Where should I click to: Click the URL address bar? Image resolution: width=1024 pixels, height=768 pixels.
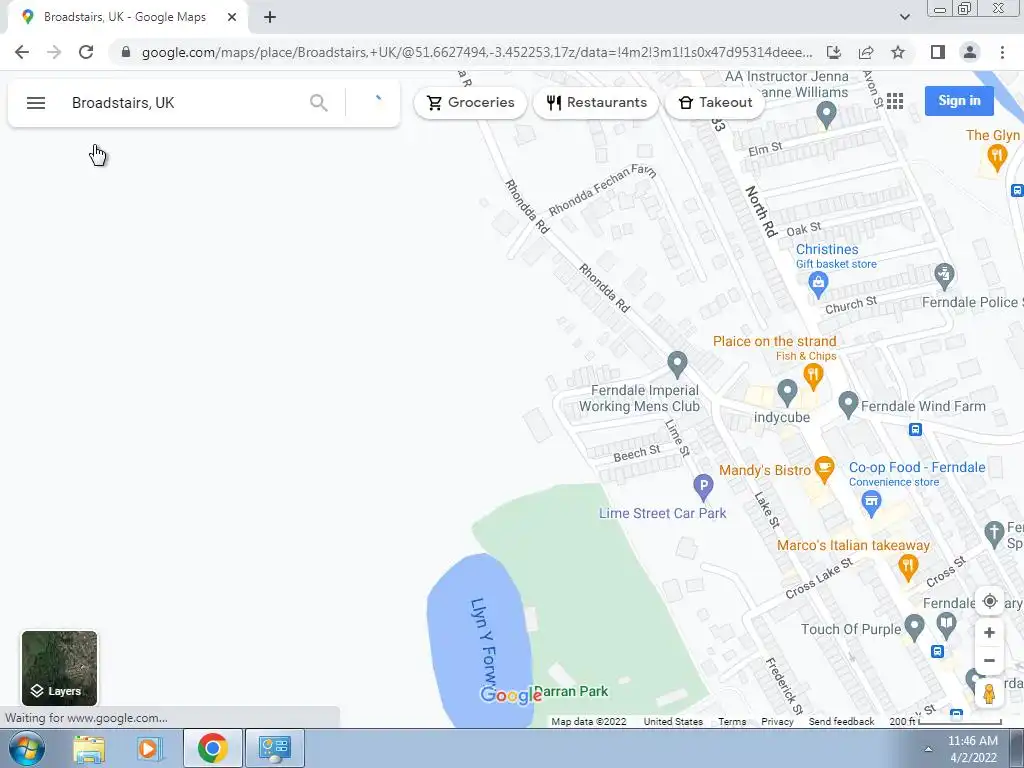477,52
